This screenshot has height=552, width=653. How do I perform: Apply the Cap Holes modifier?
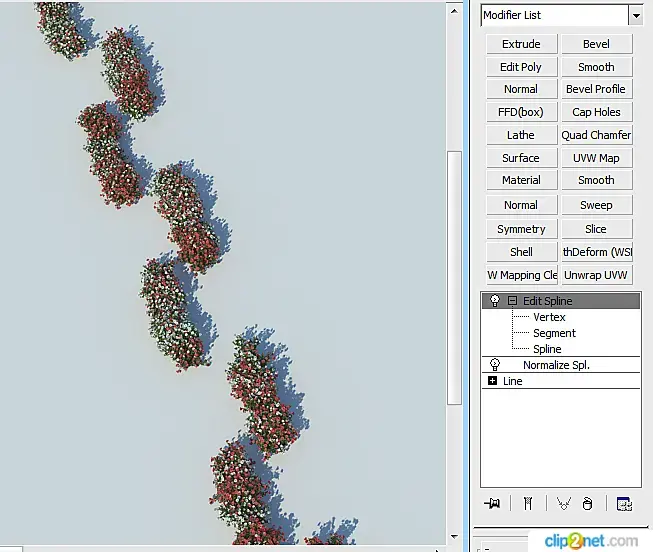[x=596, y=112]
